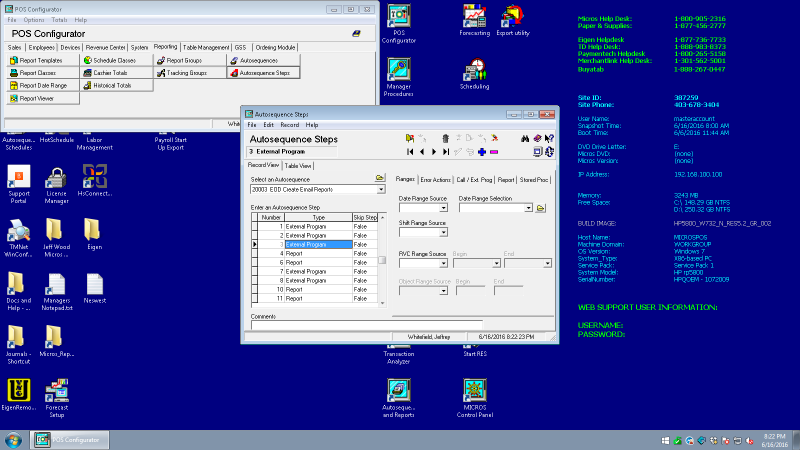Click the question-mark pointer help icon
Image resolution: width=800 pixels, height=450 pixels.
[x=549, y=138]
